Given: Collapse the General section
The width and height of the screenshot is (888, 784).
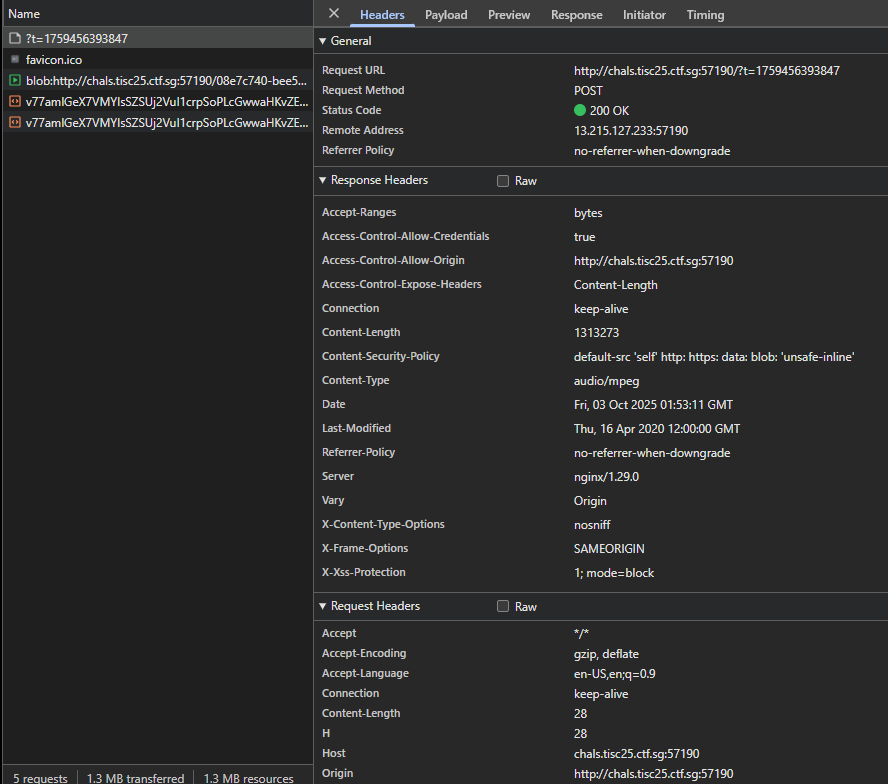Looking at the screenshot, I should [x=322, y=41].
